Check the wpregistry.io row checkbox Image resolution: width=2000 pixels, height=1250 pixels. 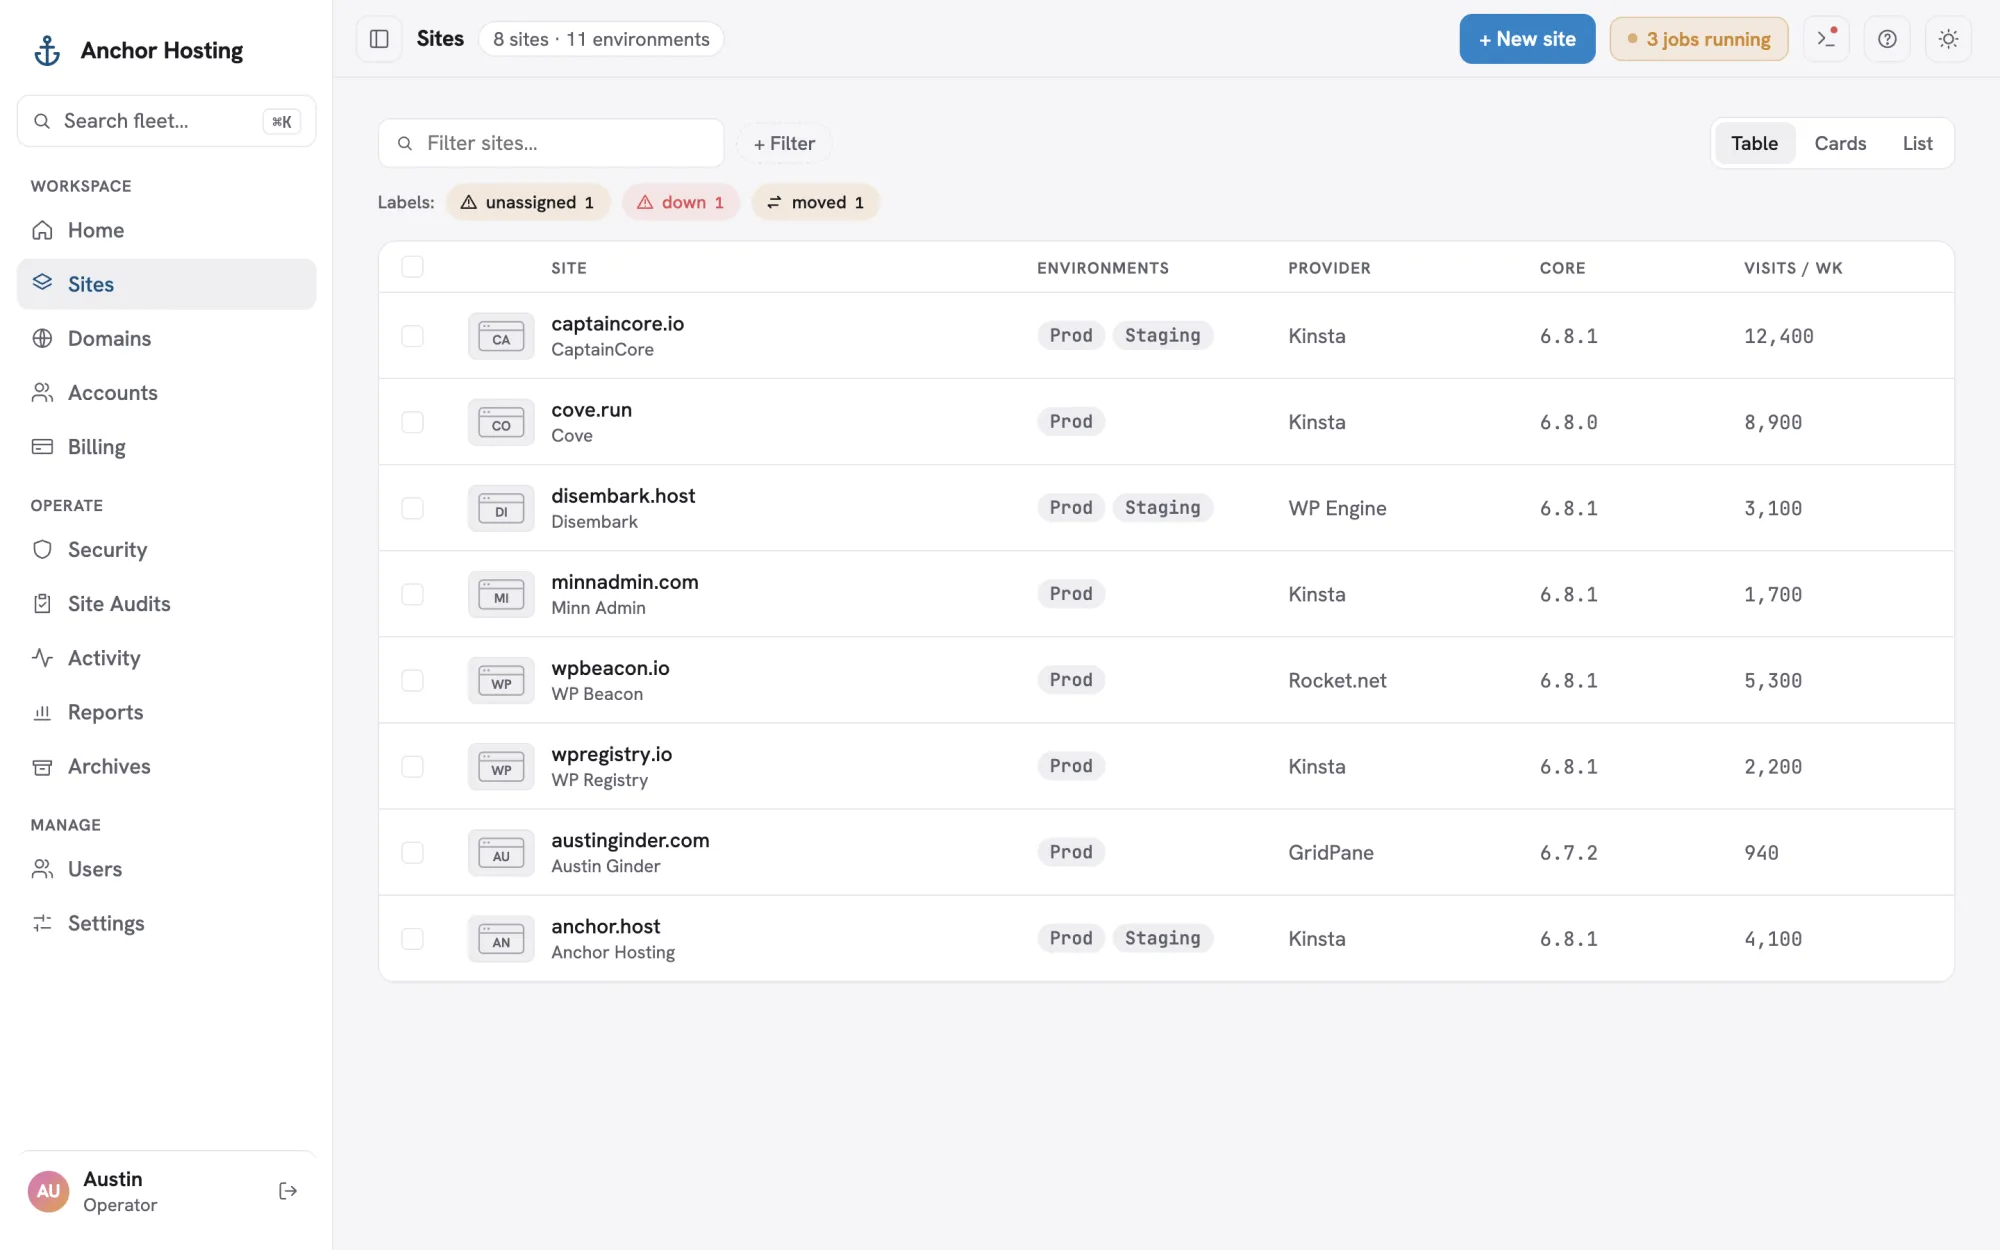pos(412,766)
